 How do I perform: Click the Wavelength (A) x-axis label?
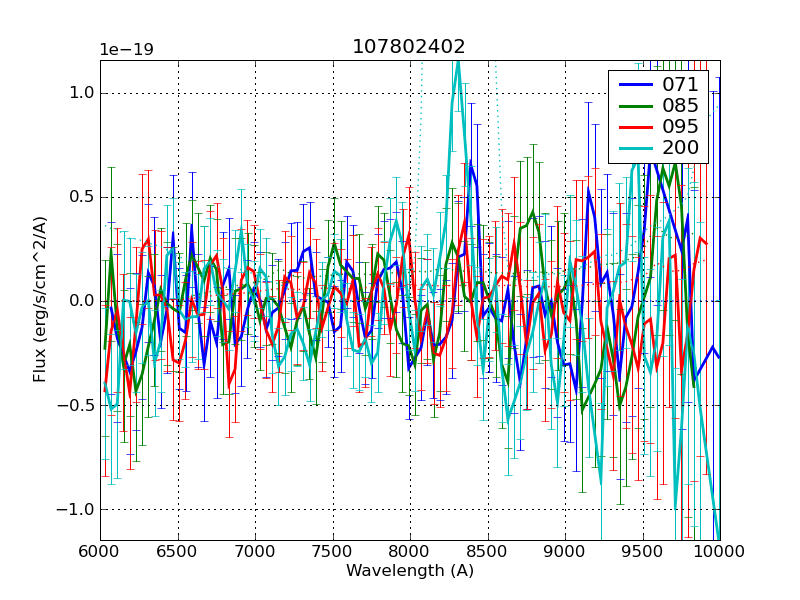[409, 571]
